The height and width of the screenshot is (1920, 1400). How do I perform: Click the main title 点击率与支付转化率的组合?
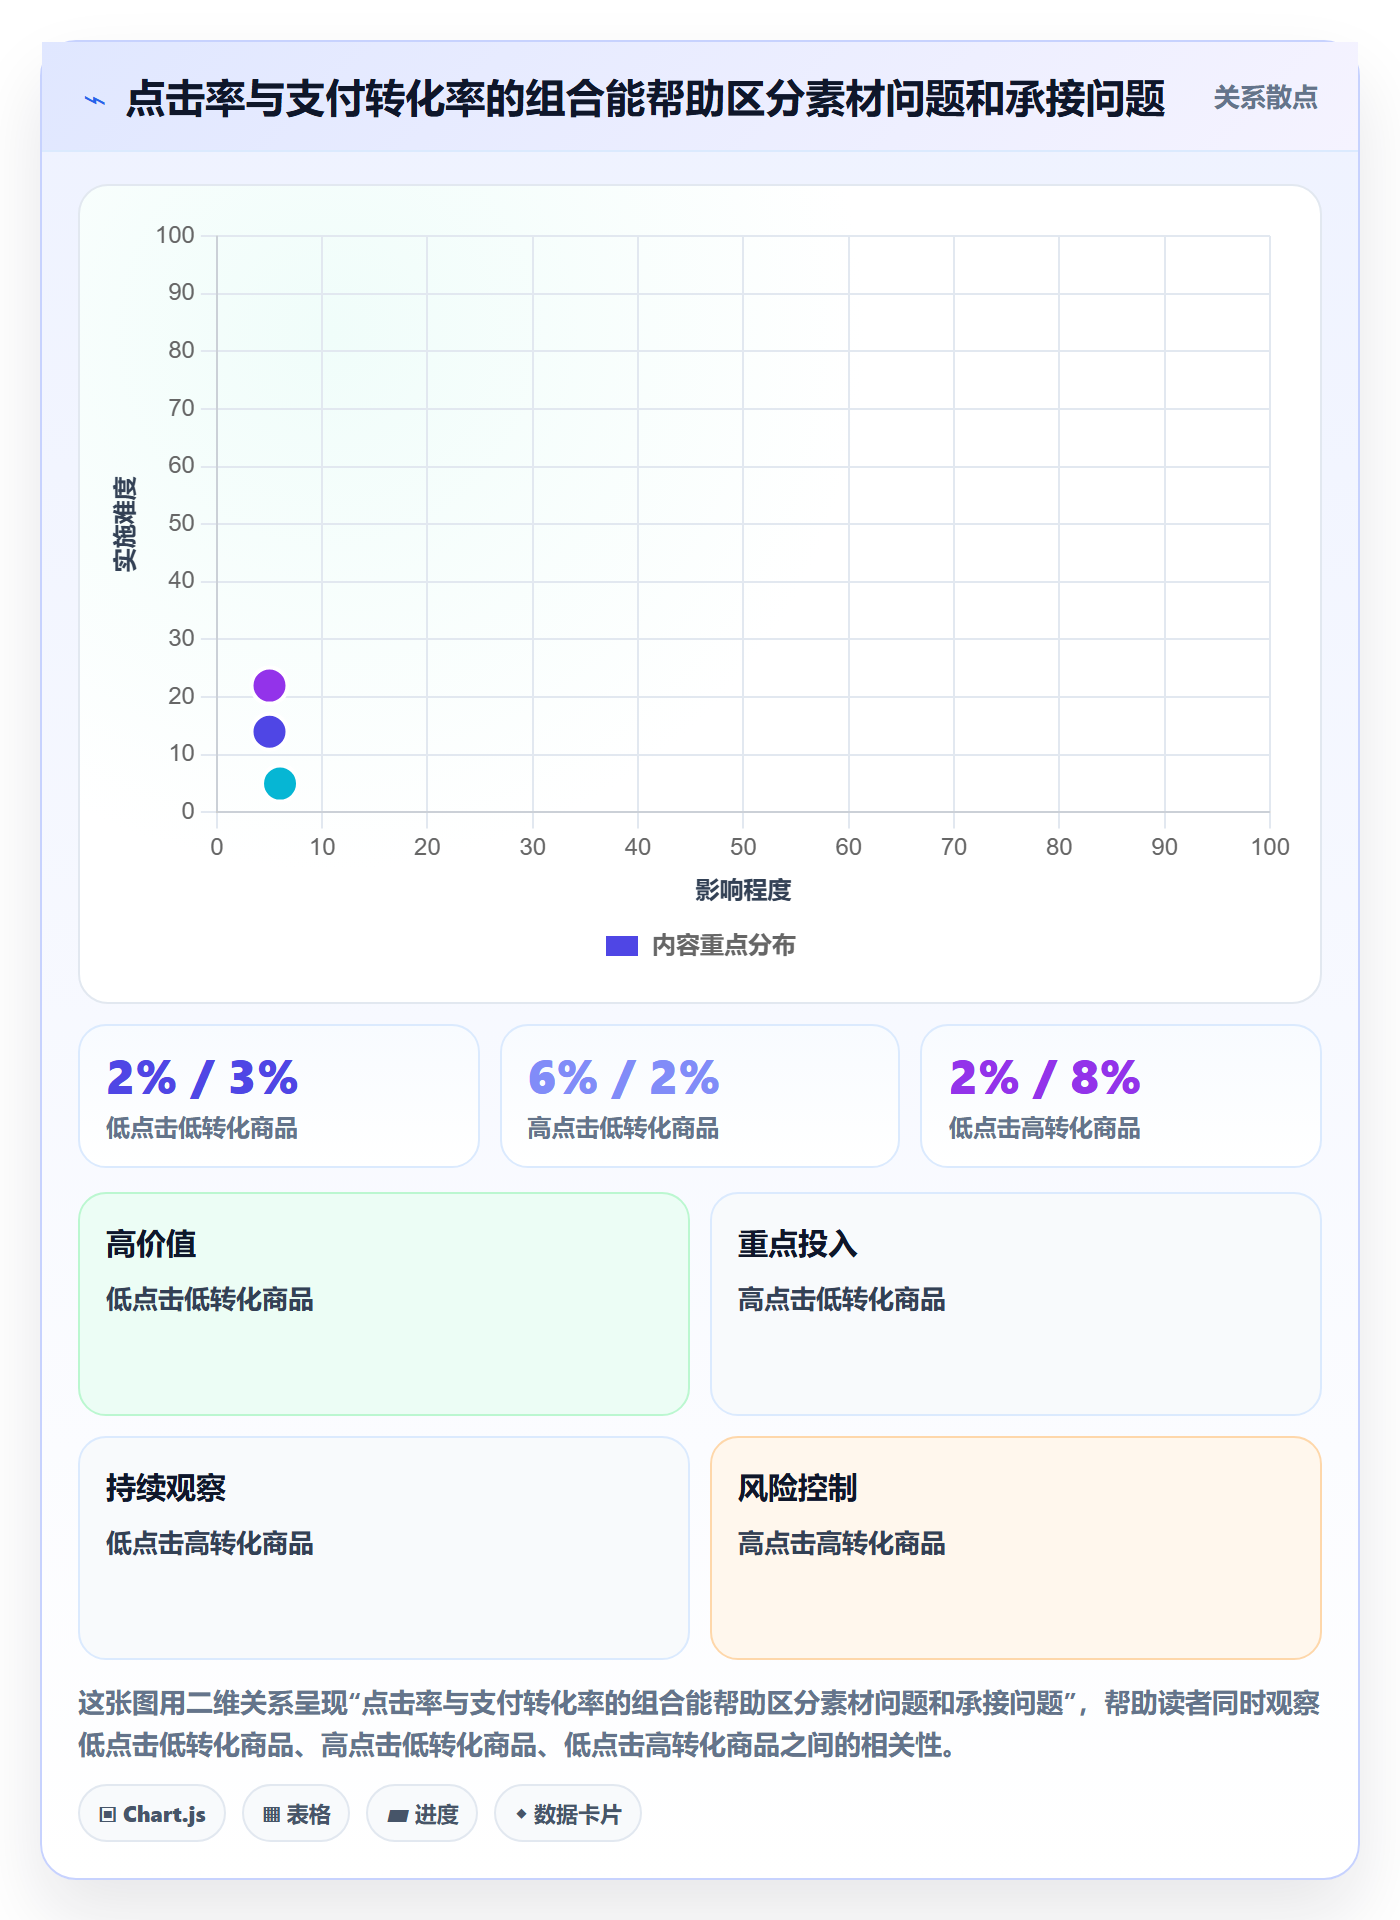point(645,99)
